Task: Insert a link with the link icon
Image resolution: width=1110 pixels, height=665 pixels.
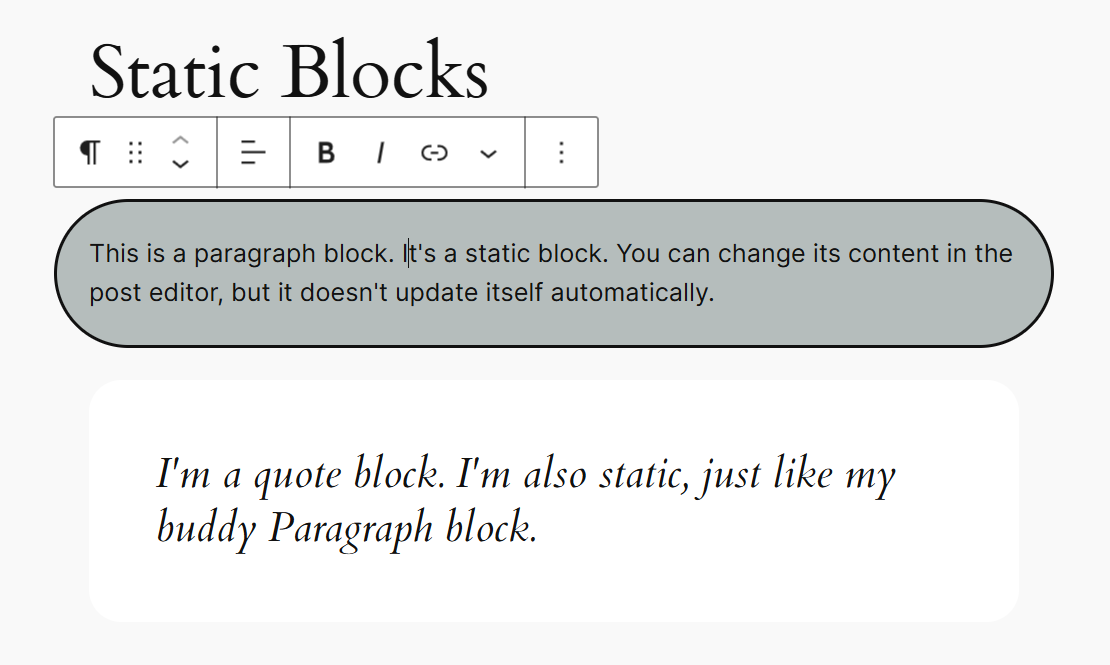Action: coord(434,153)
